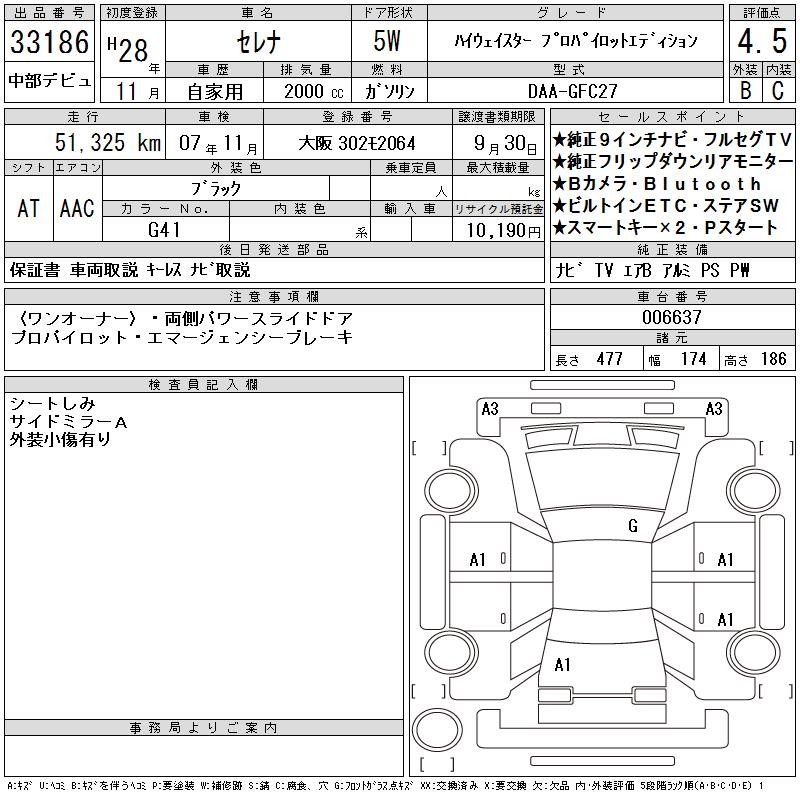Screen dimensions: 800x800
Task: Click vehicle history value 自家用
Action: (x=215, y=92)
